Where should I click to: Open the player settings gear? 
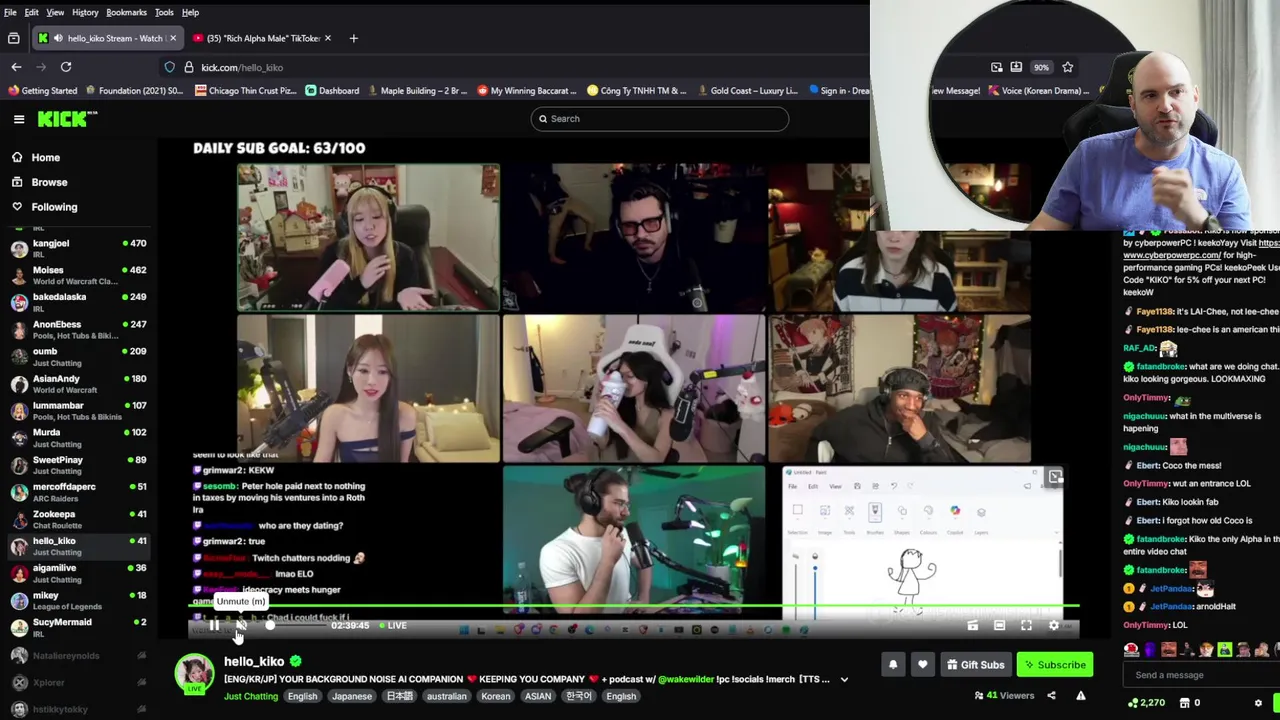(x=1053, y=625)
